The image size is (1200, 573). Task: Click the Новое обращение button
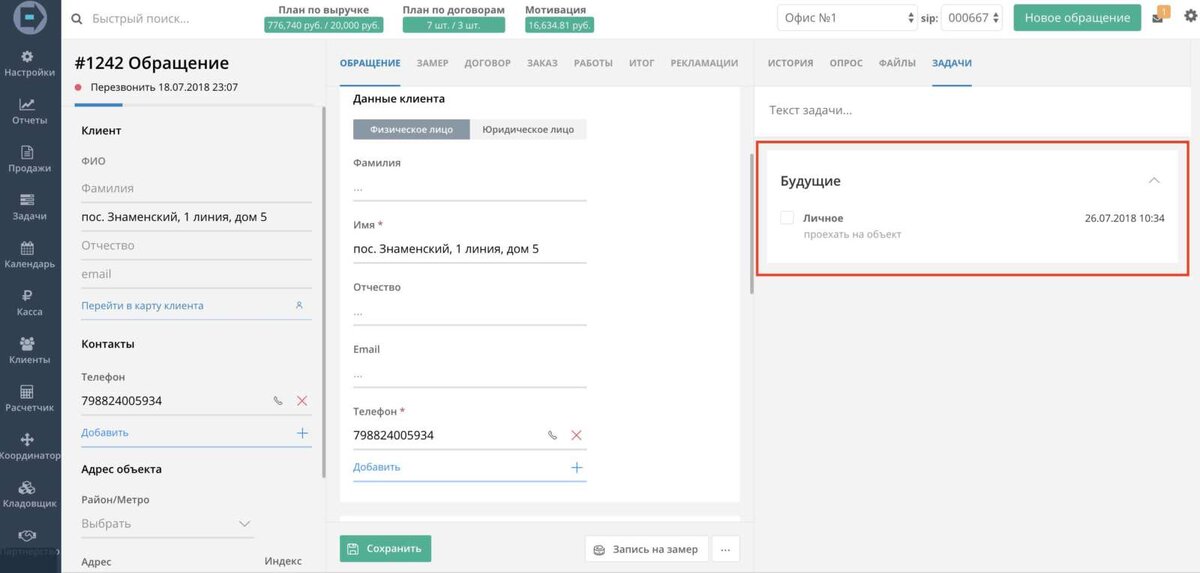pos(1077,18)
